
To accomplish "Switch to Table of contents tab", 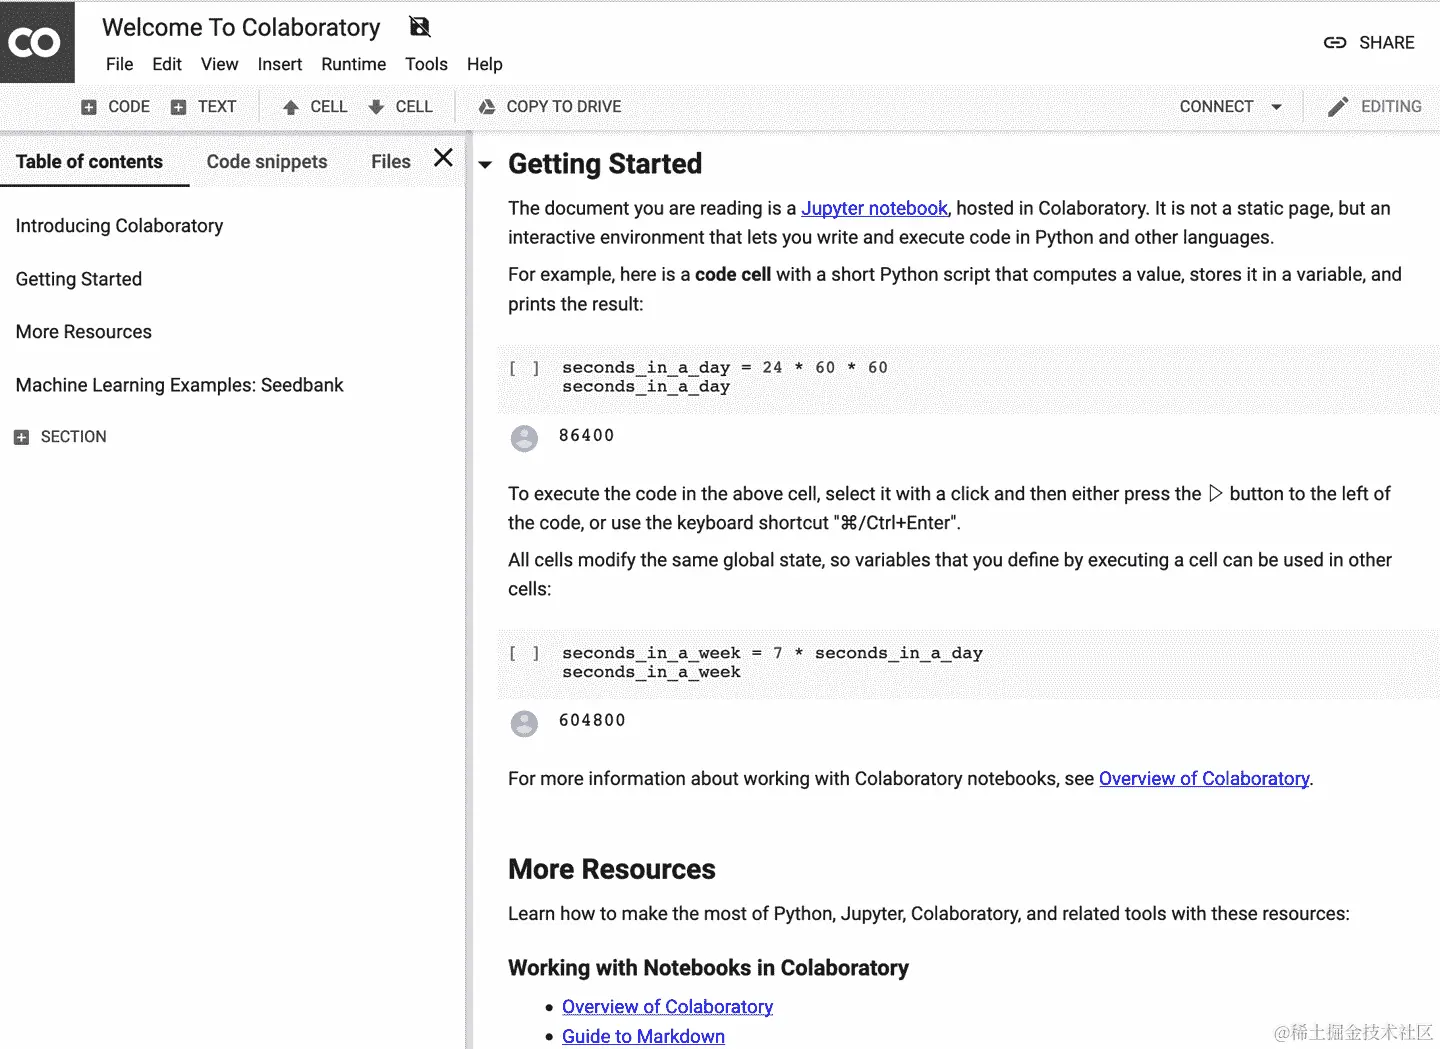I will [89, 162].
